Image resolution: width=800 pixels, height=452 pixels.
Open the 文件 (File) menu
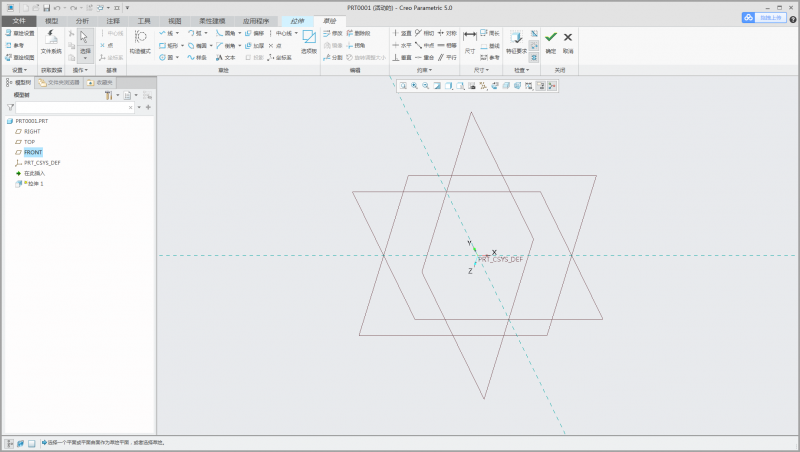pyautogui.click(x=19, y=21)
